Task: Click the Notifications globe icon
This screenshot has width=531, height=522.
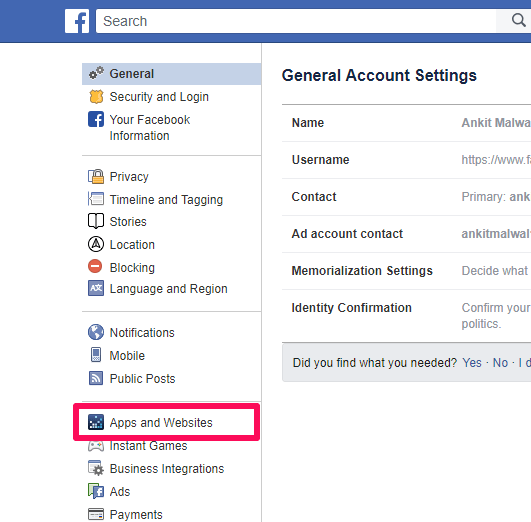Action: (96, 332)
